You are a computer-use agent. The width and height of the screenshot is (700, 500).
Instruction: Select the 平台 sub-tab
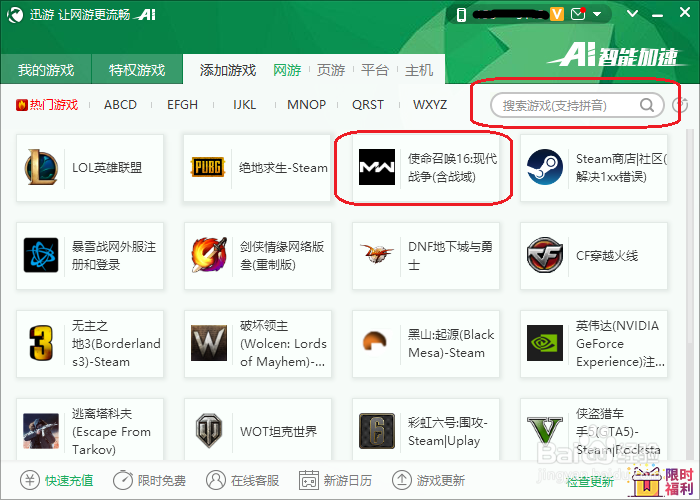pos(375,70)
